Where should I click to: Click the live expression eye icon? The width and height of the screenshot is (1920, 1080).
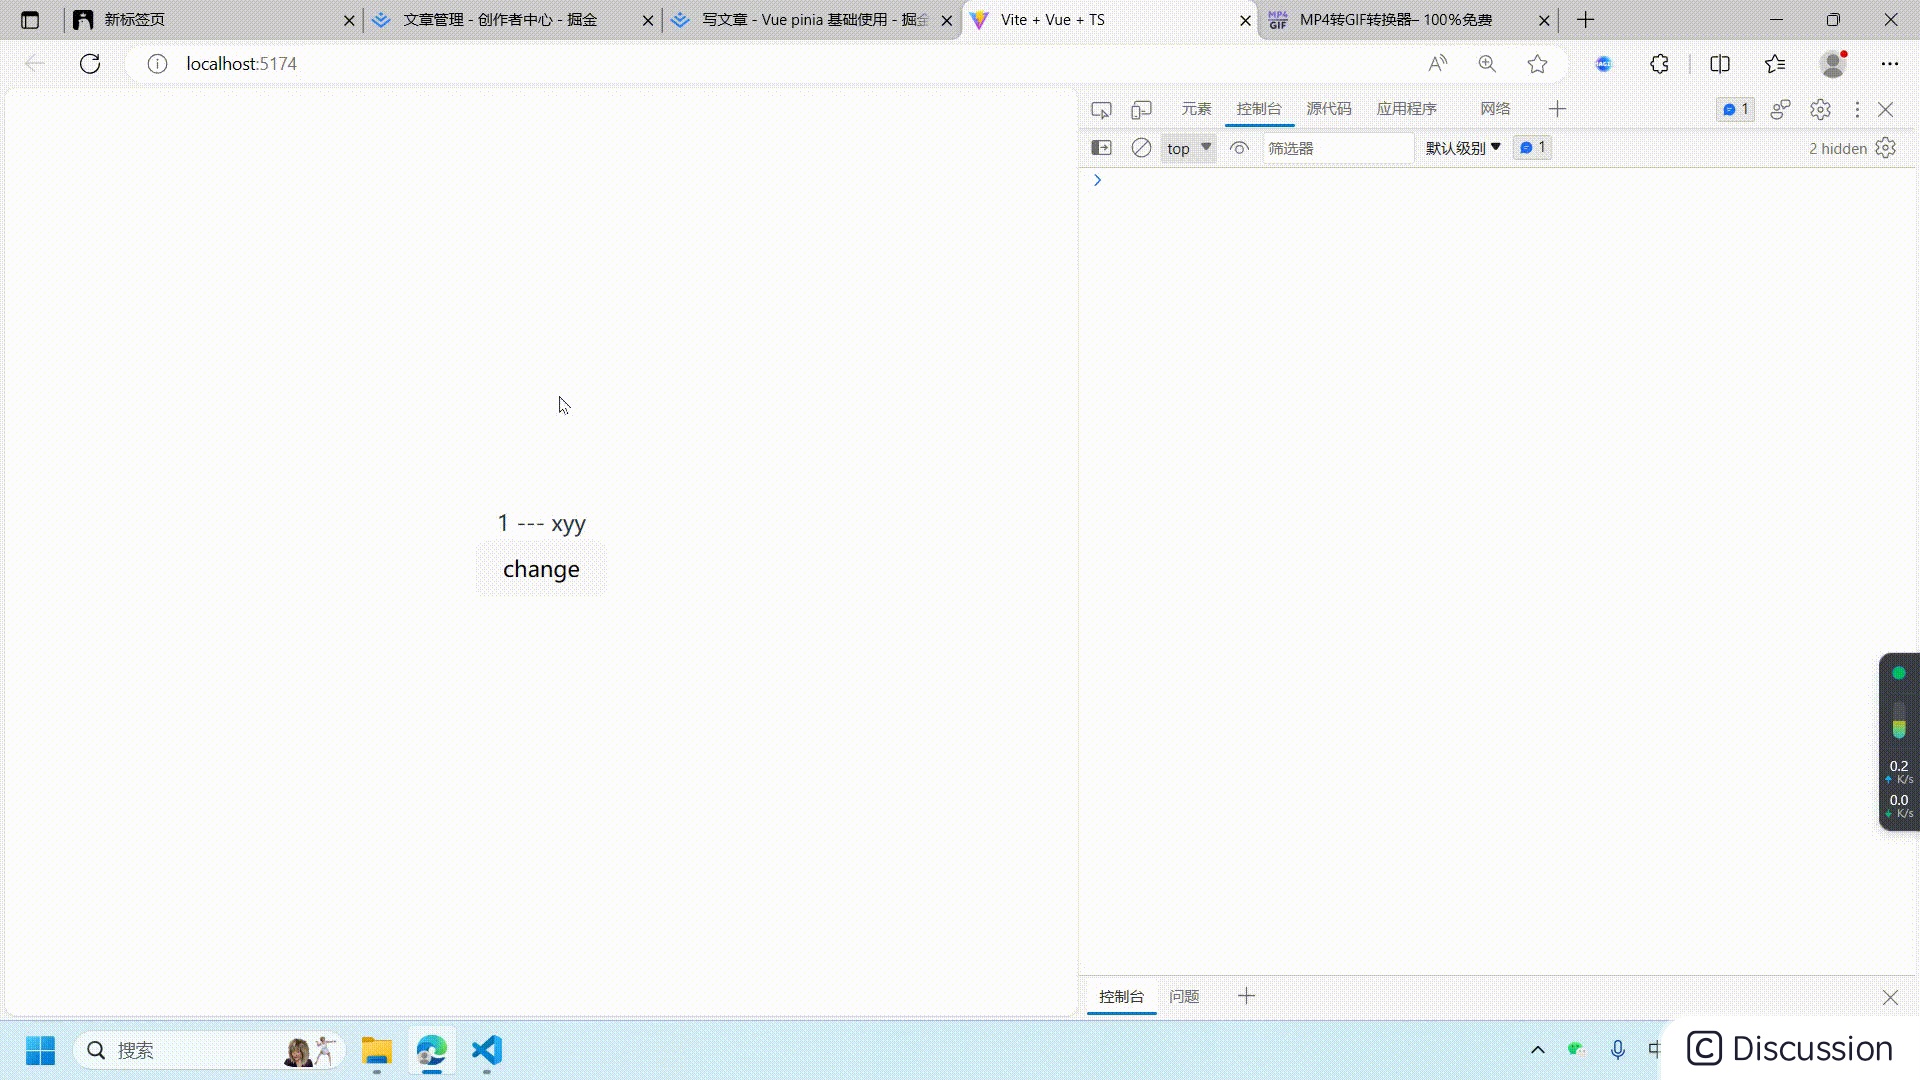pyautogui.click(x=1239, y=148)
